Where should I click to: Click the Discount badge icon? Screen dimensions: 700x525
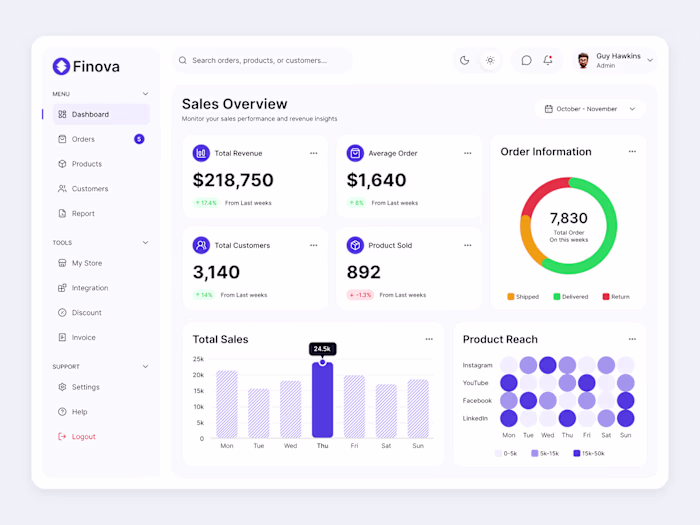62,312
